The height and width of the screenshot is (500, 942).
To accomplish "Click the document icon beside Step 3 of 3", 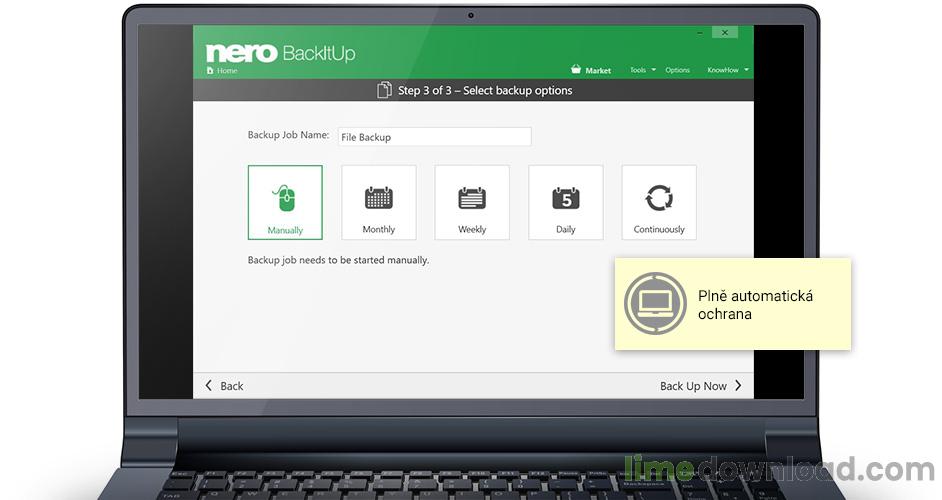I will 384,90.
